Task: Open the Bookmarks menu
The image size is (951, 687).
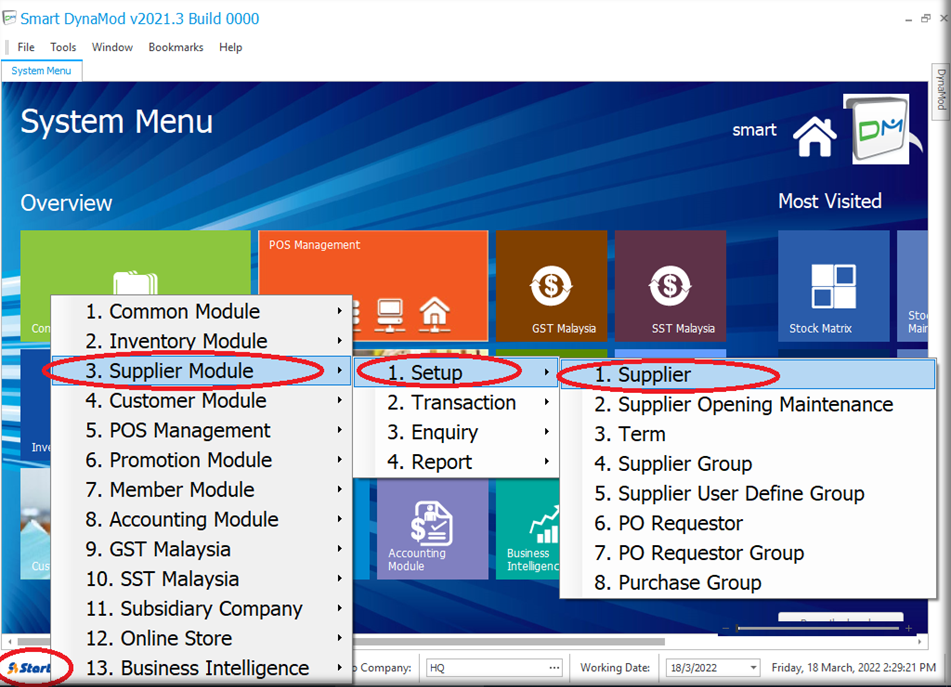Action: point(175,47)
